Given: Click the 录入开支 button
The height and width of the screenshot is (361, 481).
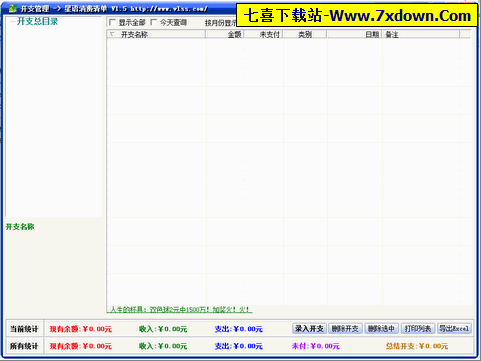Looking at the screenshot, I should (x=309, y=329).
